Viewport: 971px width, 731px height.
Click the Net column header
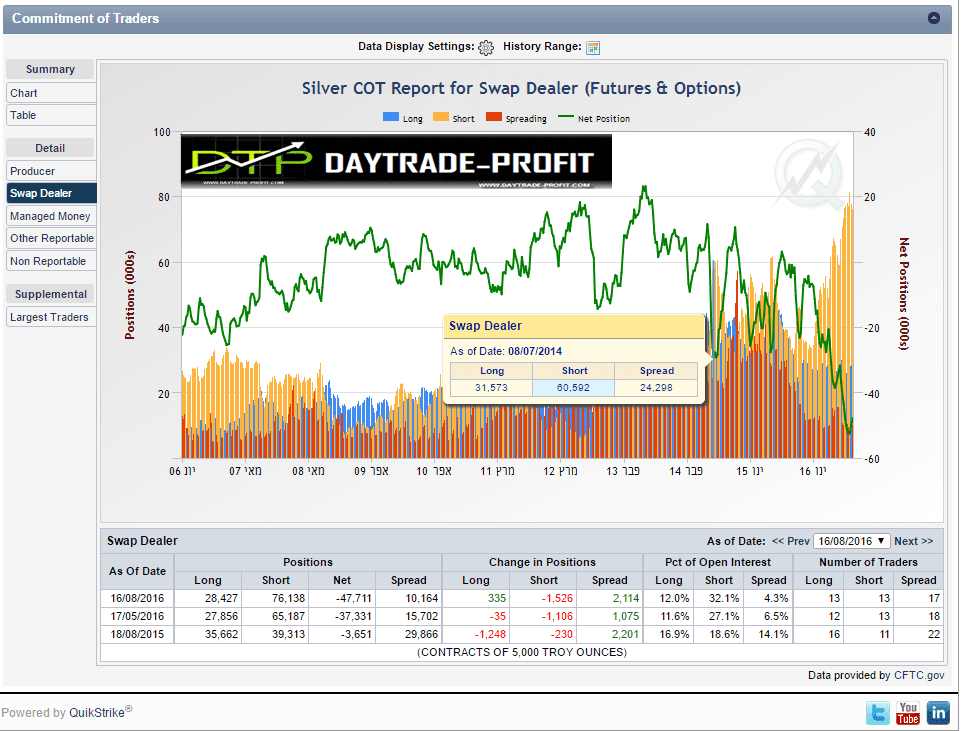[x=342, y=580]
